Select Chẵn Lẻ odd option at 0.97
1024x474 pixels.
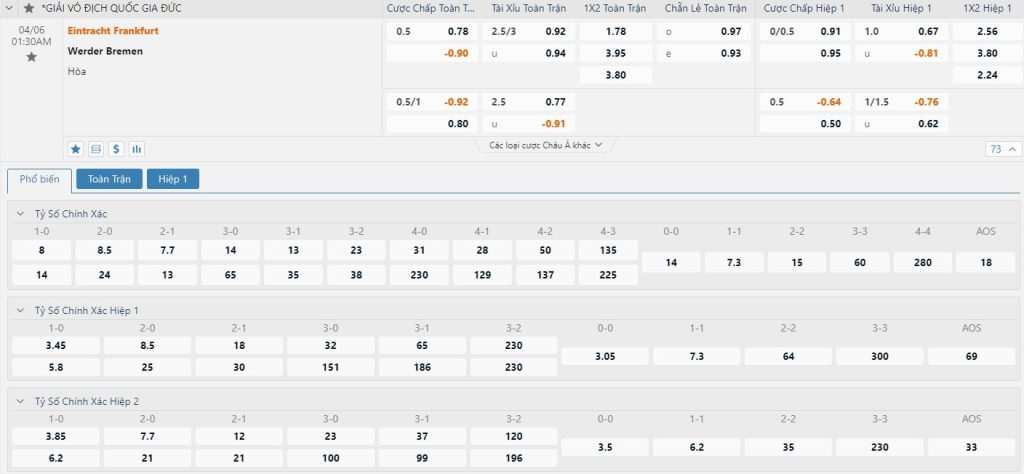(x=703, y=31)
